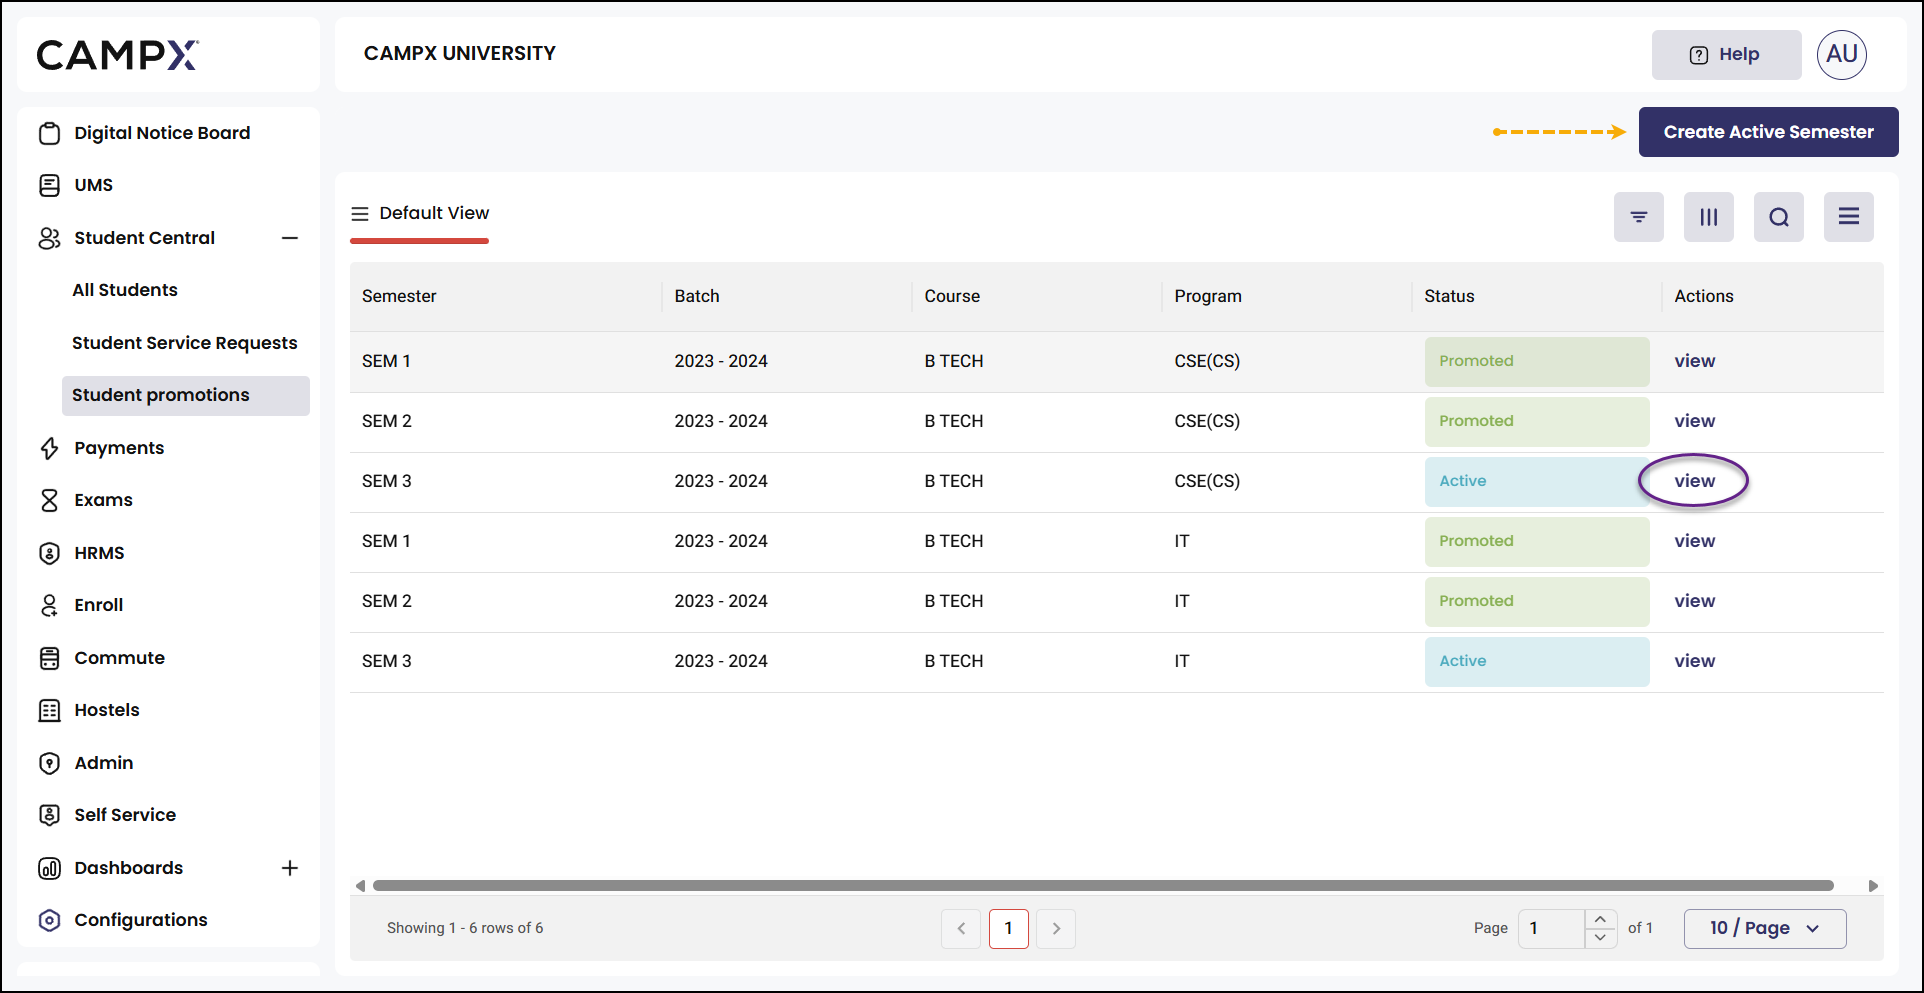Open Payments menu item
The height and width of the screenshot is (993, 1924).
[x=119, y=448]
